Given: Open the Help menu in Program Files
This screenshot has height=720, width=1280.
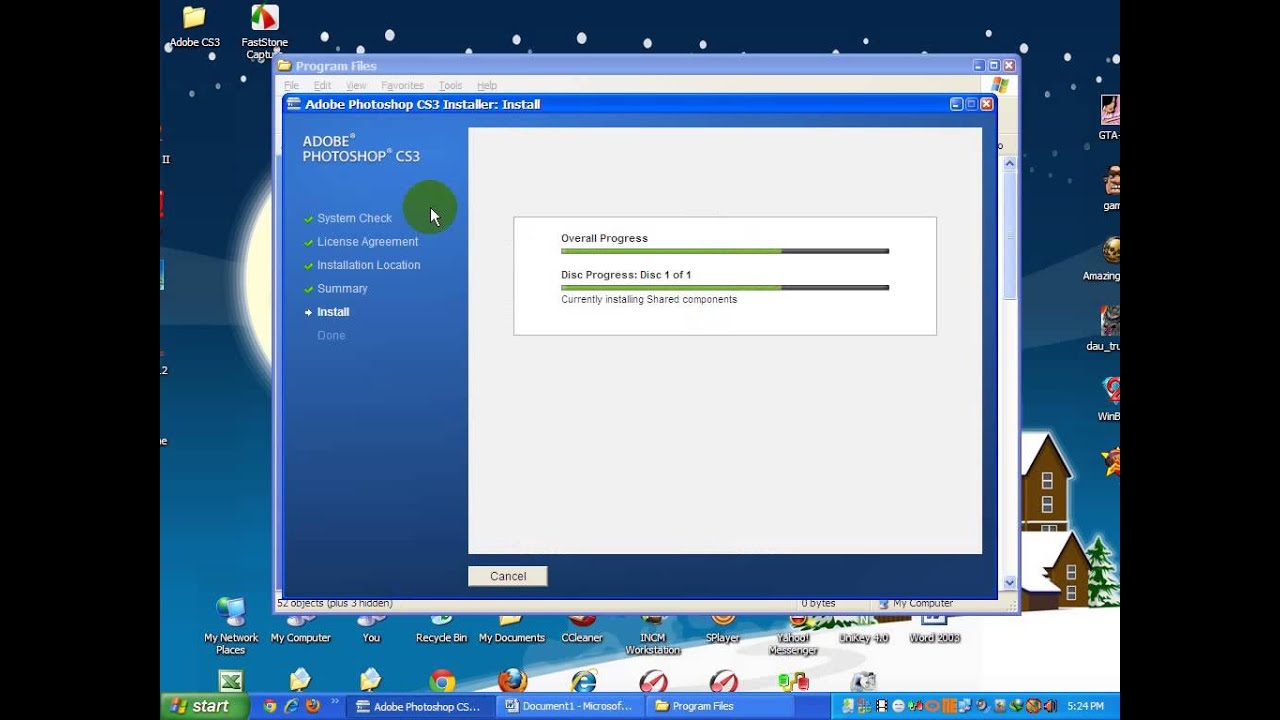Looking at the screenshot, I should (x=487, y=86).
